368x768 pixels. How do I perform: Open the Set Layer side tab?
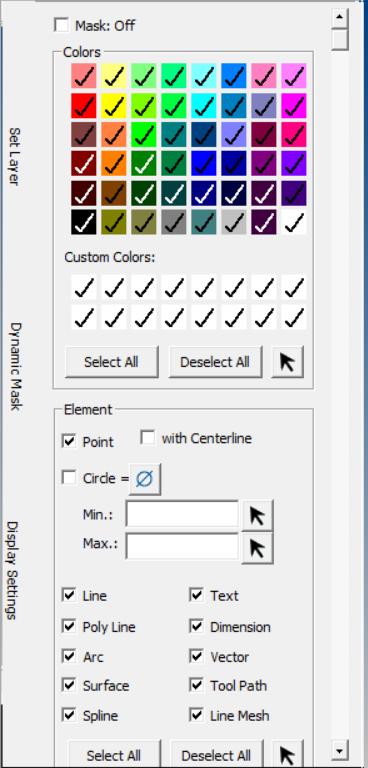pyautogui.click(x=15, y=156)
